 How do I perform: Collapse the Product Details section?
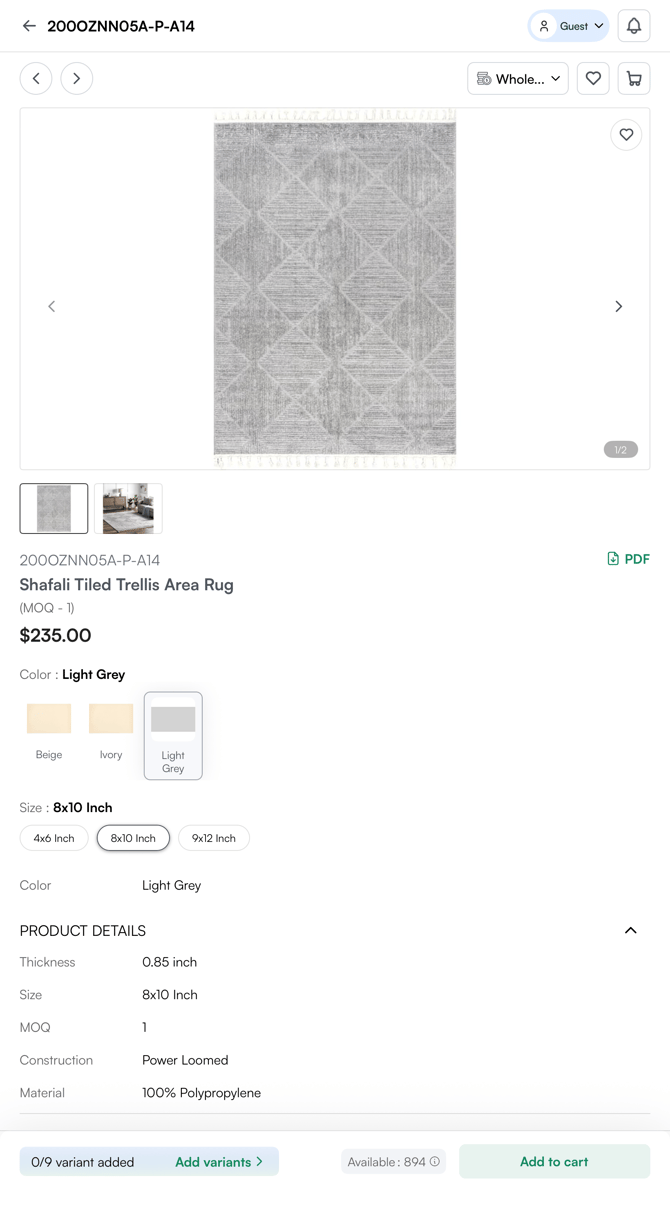(630, 930)
